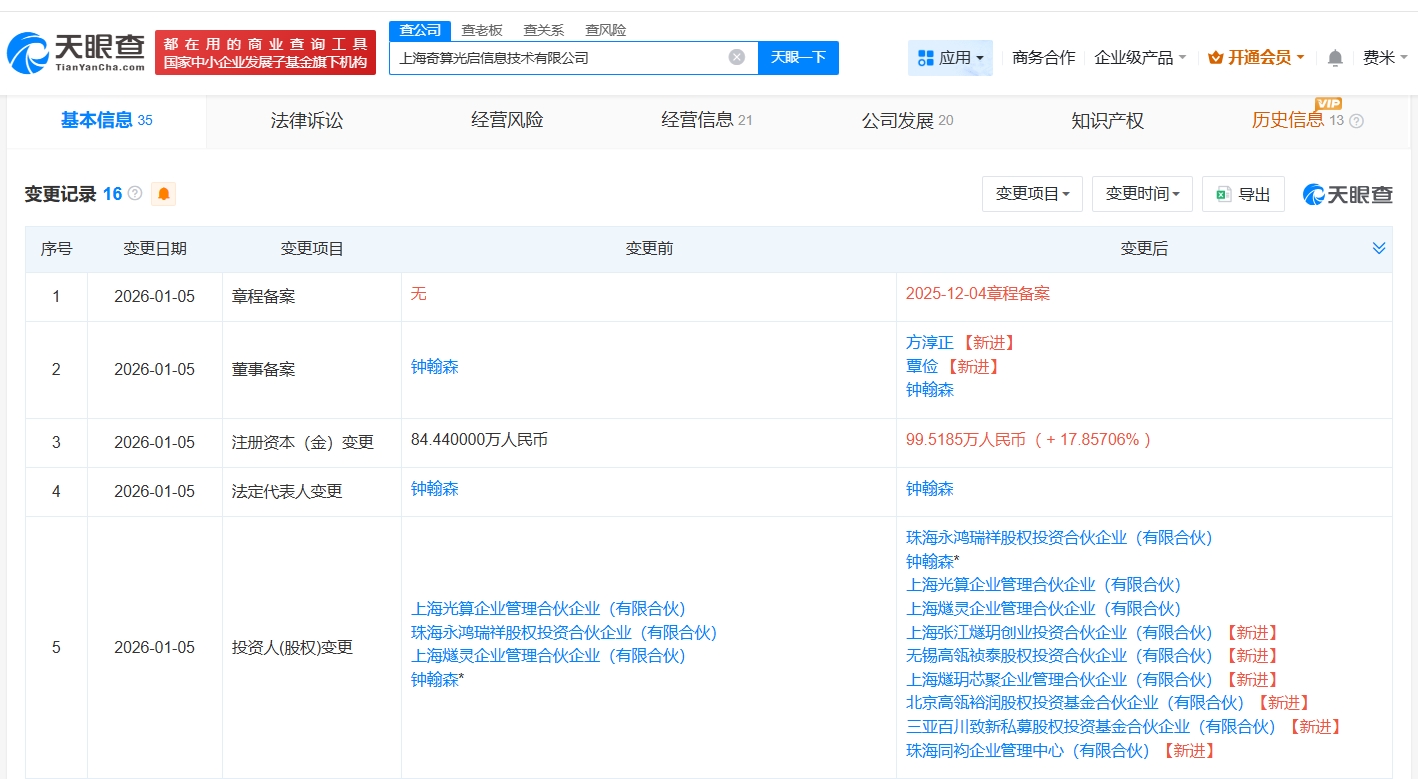Click the help icon beside 历史信息 tab

1356,121
